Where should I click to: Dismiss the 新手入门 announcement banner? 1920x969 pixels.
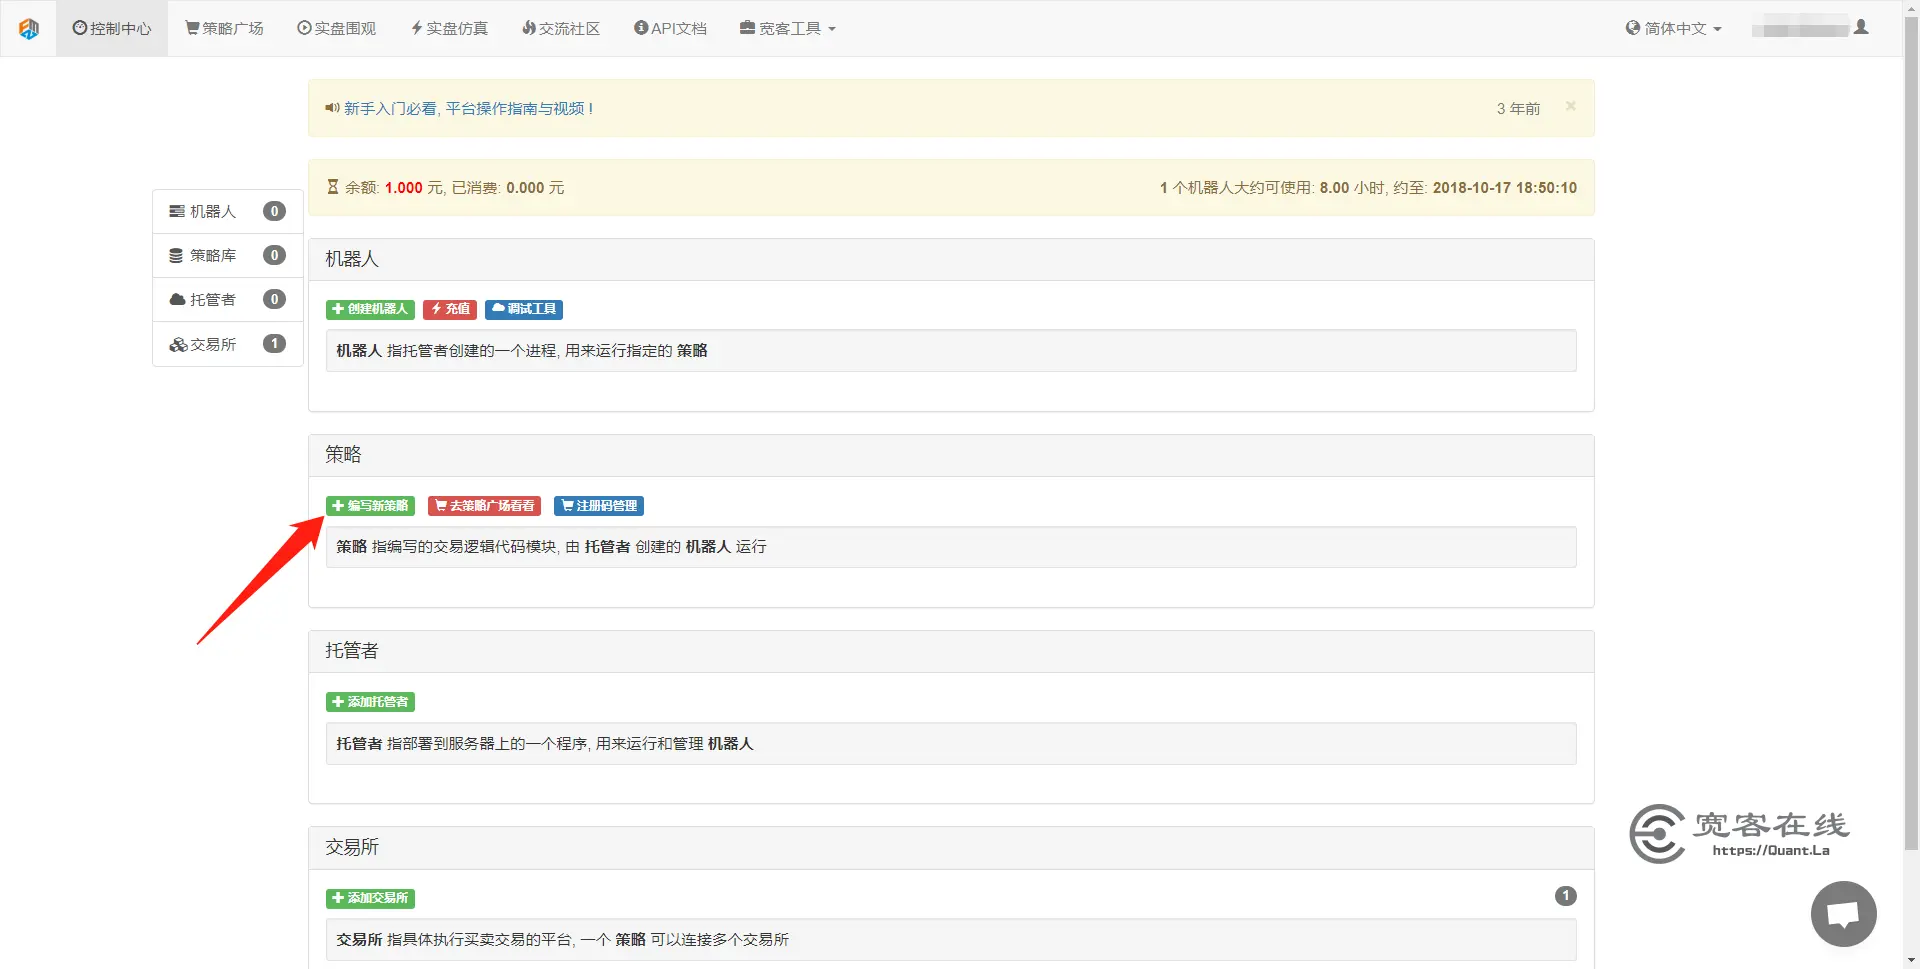click(x=1571, y=106)
